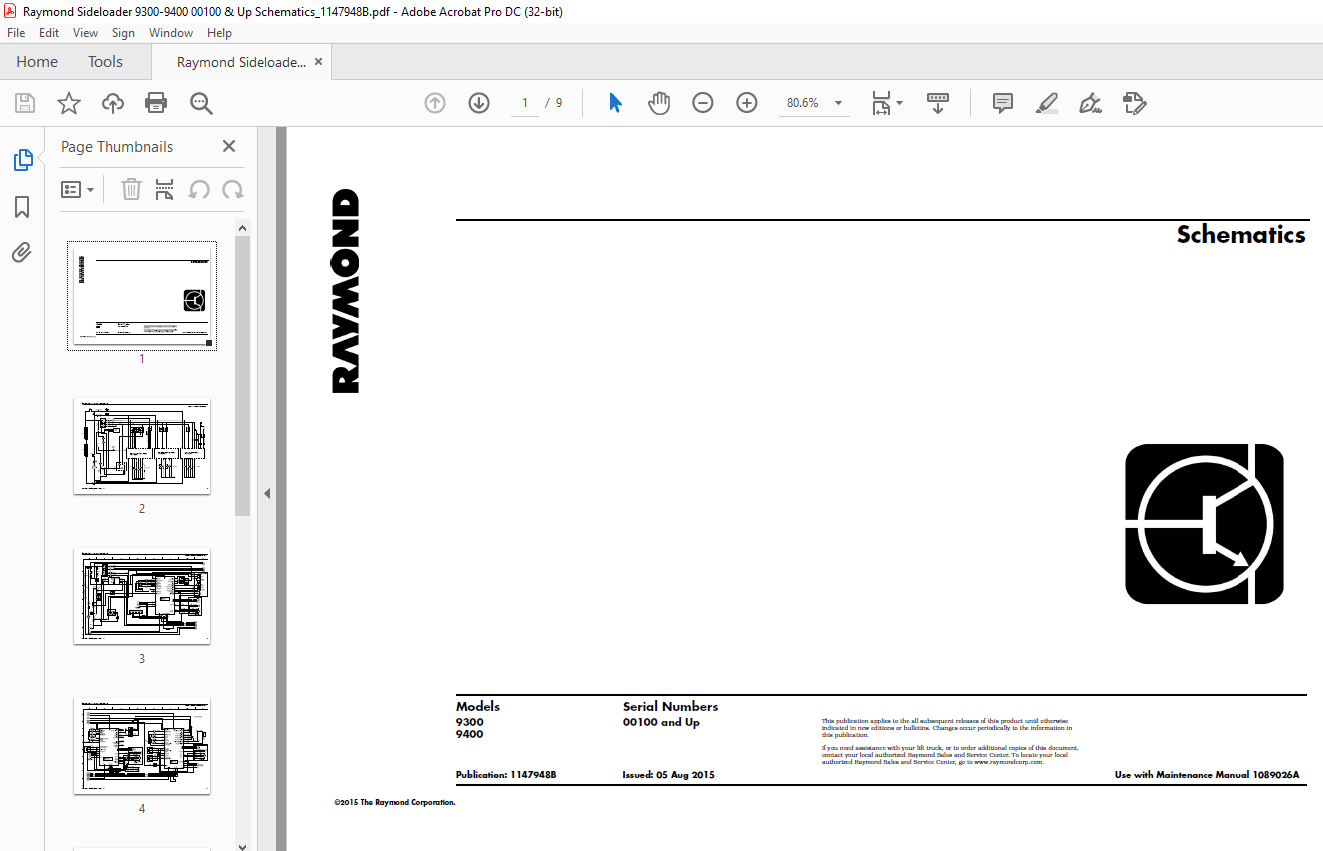The height and width of the screenshot is (851, 1323).
Task: Add a comment sticky note
Action: point(1003,103)
